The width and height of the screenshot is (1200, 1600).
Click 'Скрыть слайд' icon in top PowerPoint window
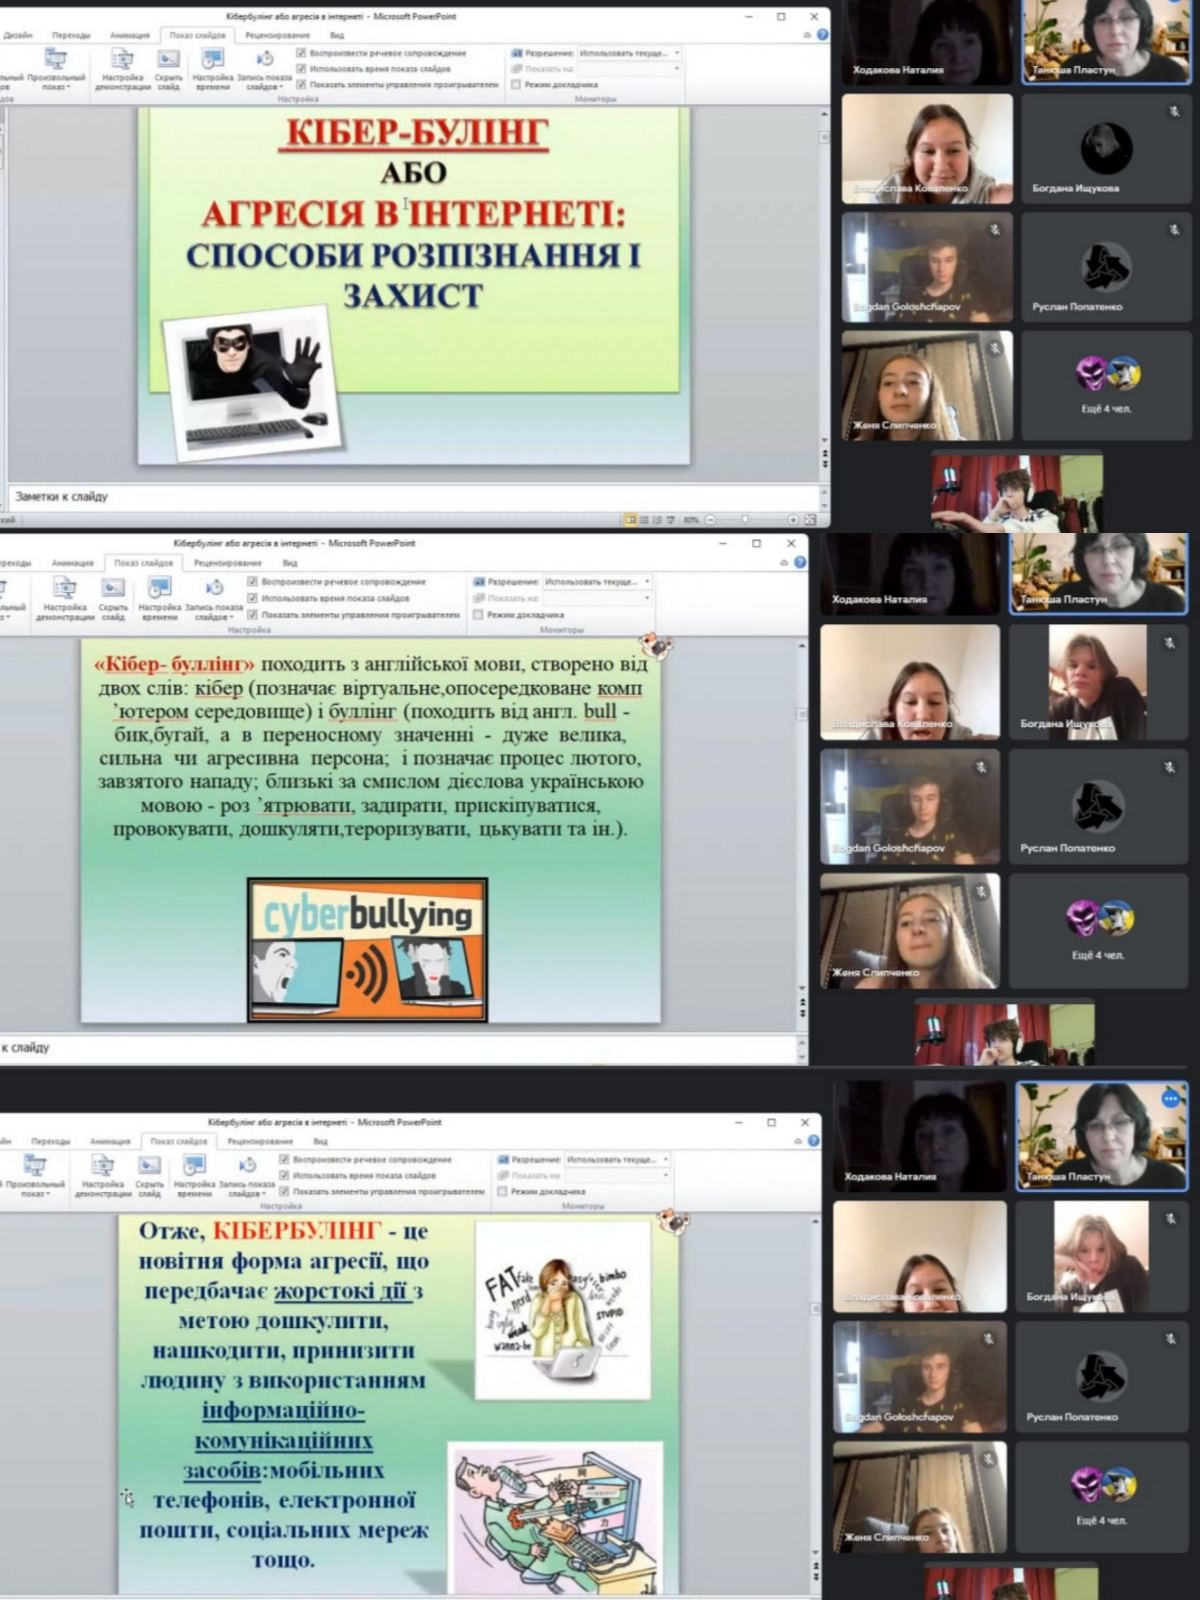168,62
